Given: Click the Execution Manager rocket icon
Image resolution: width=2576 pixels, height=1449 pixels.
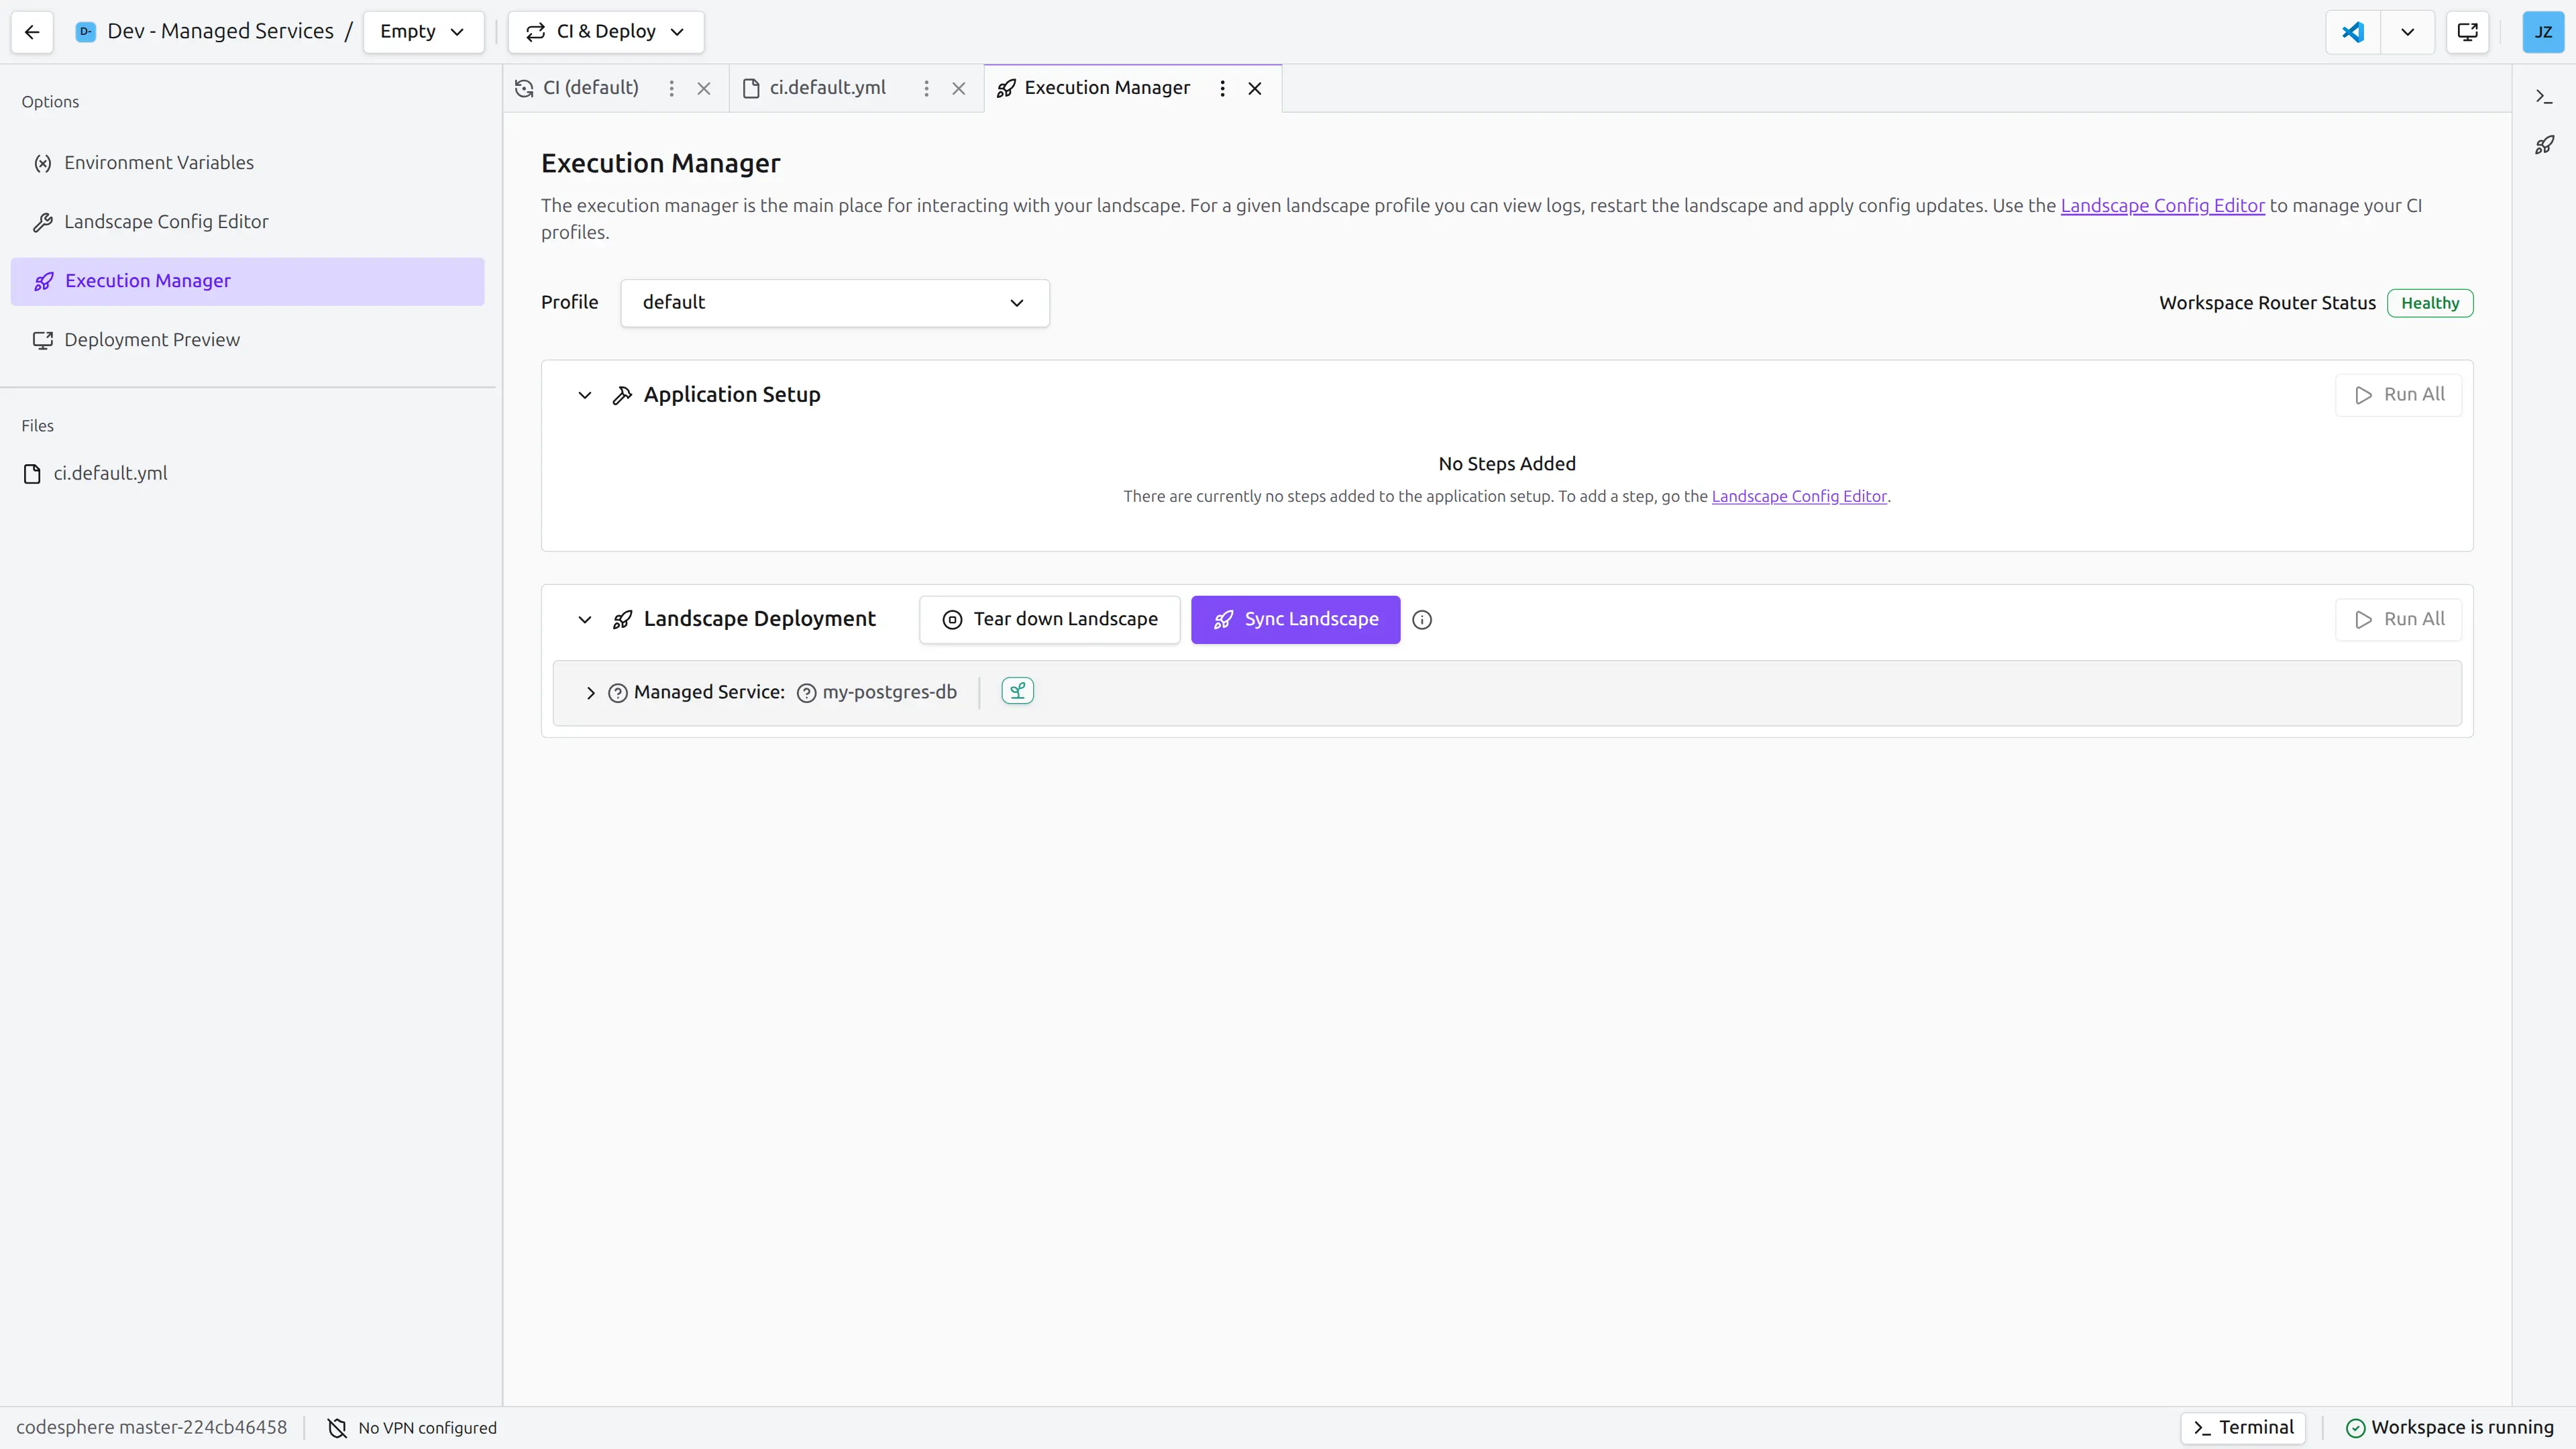Looking at the screenshot, I should coord(44,281).
